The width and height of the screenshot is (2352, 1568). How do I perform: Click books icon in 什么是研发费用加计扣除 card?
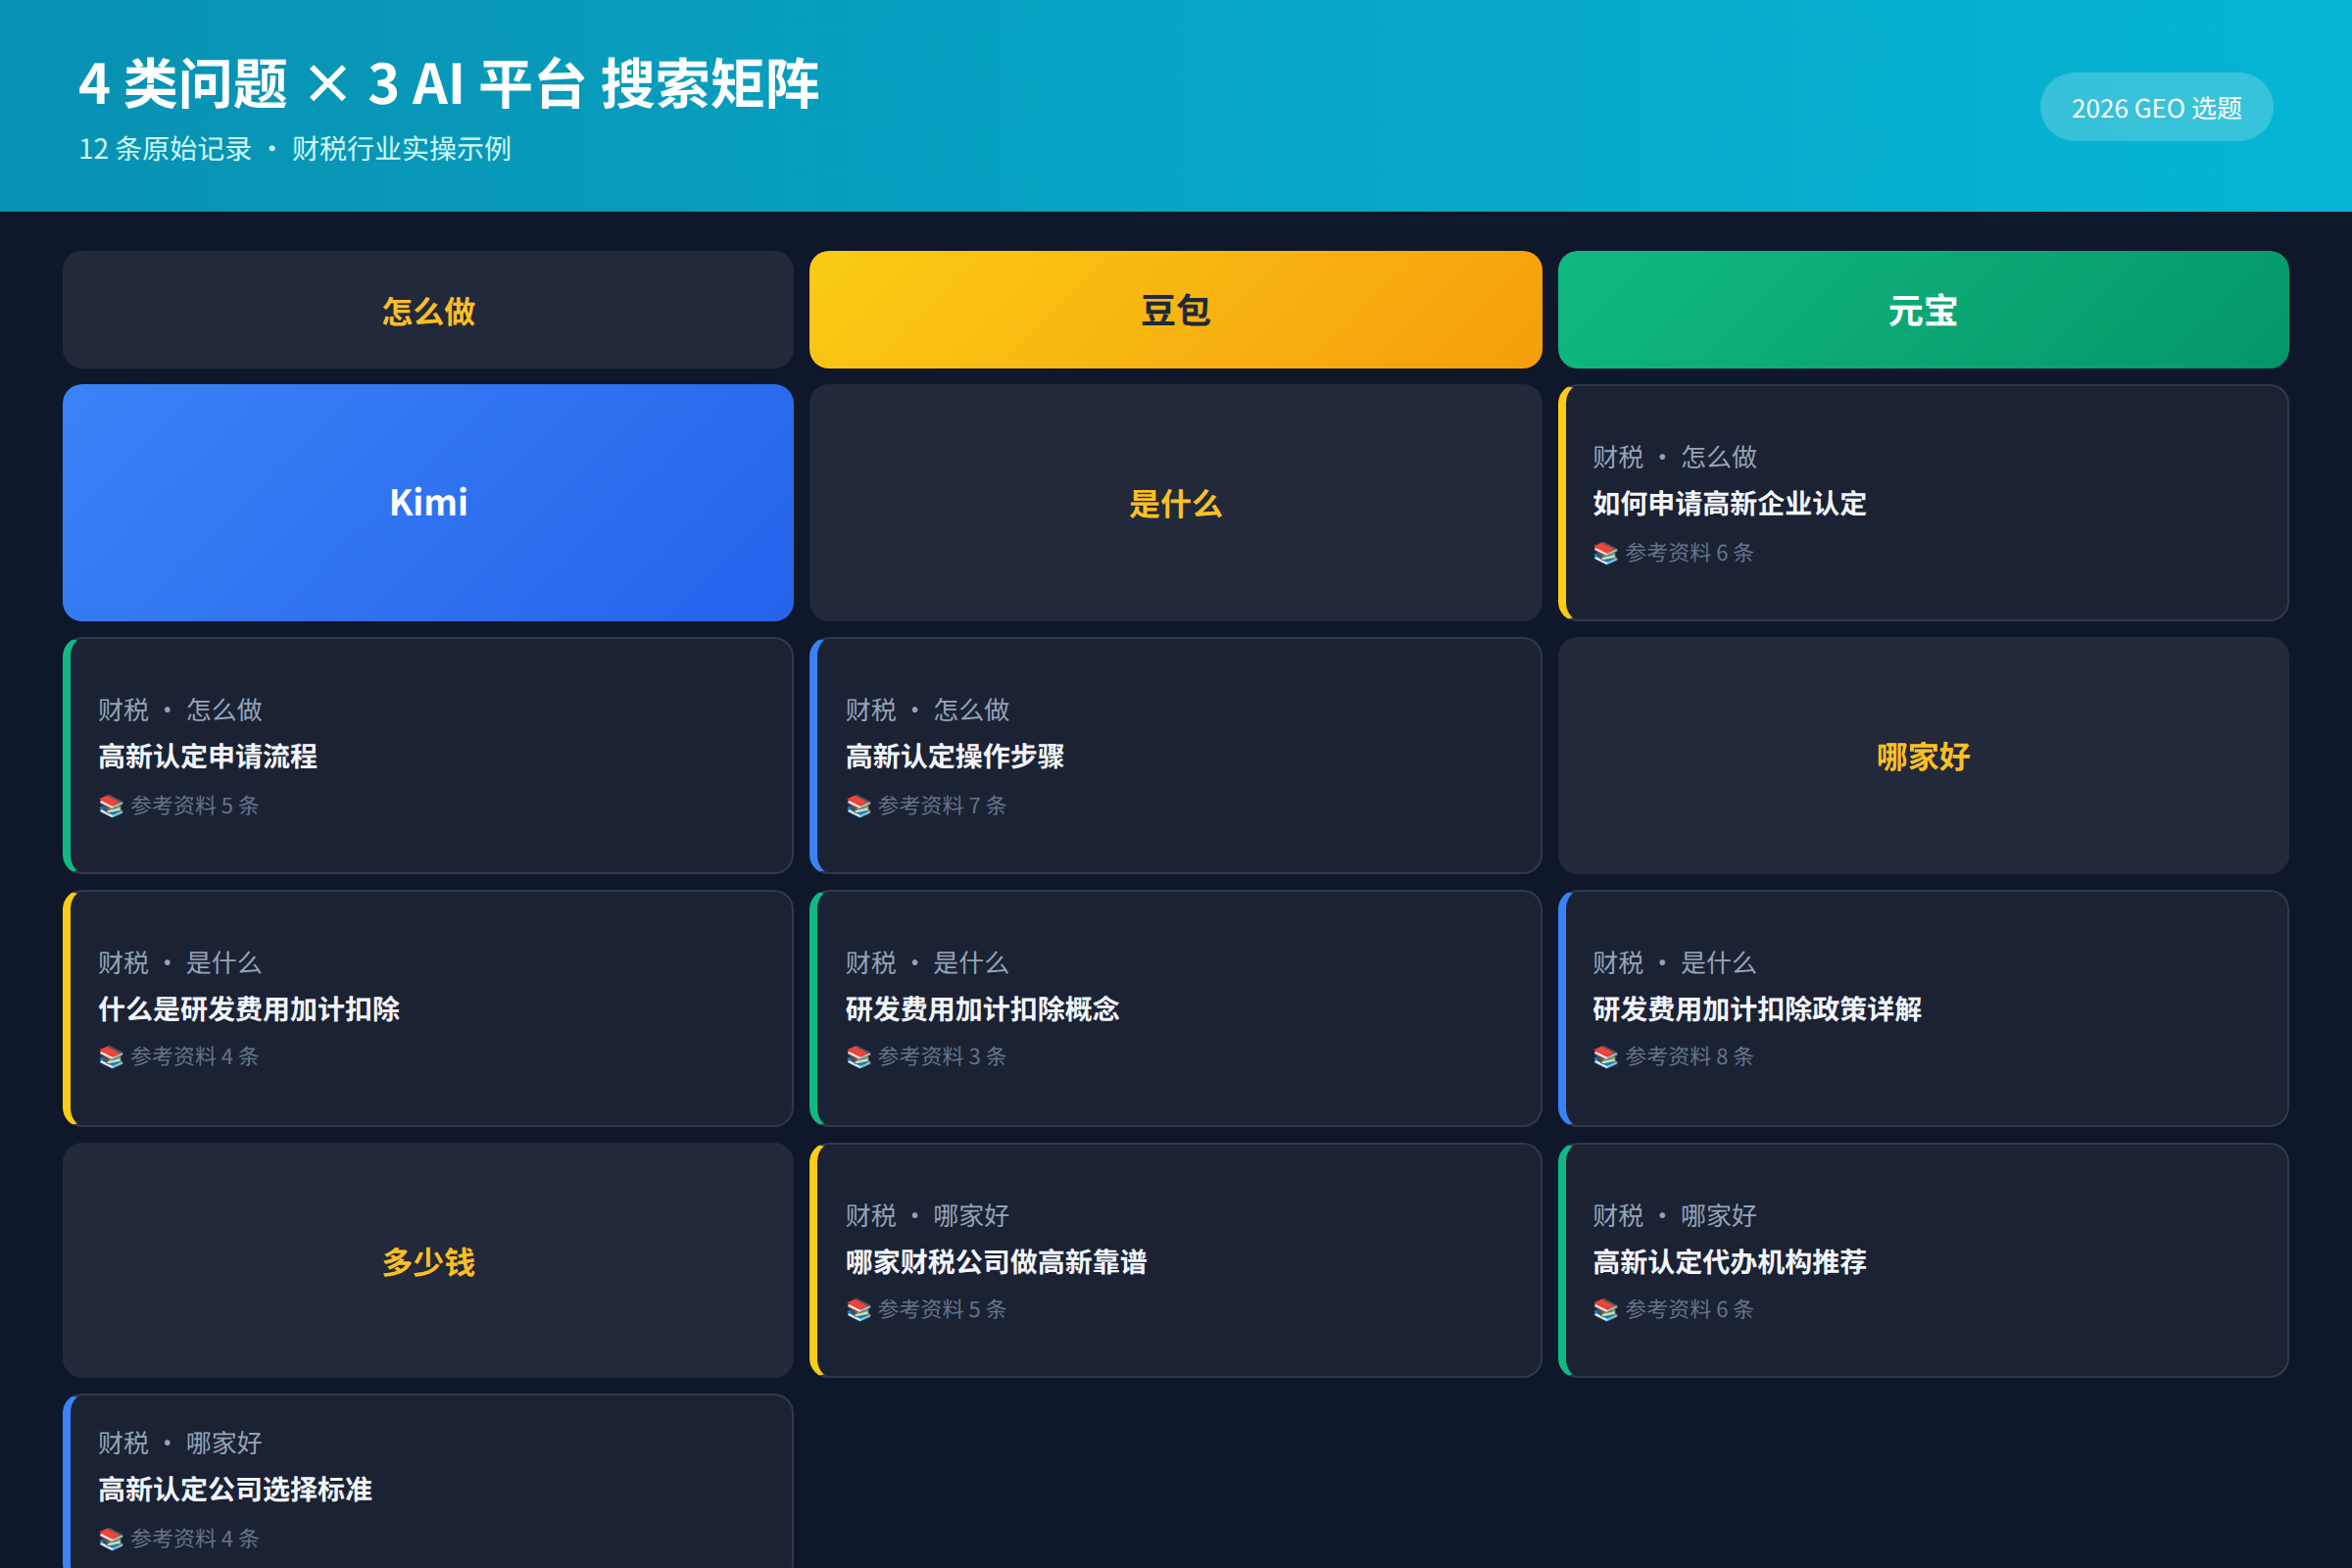point(111,1057)
